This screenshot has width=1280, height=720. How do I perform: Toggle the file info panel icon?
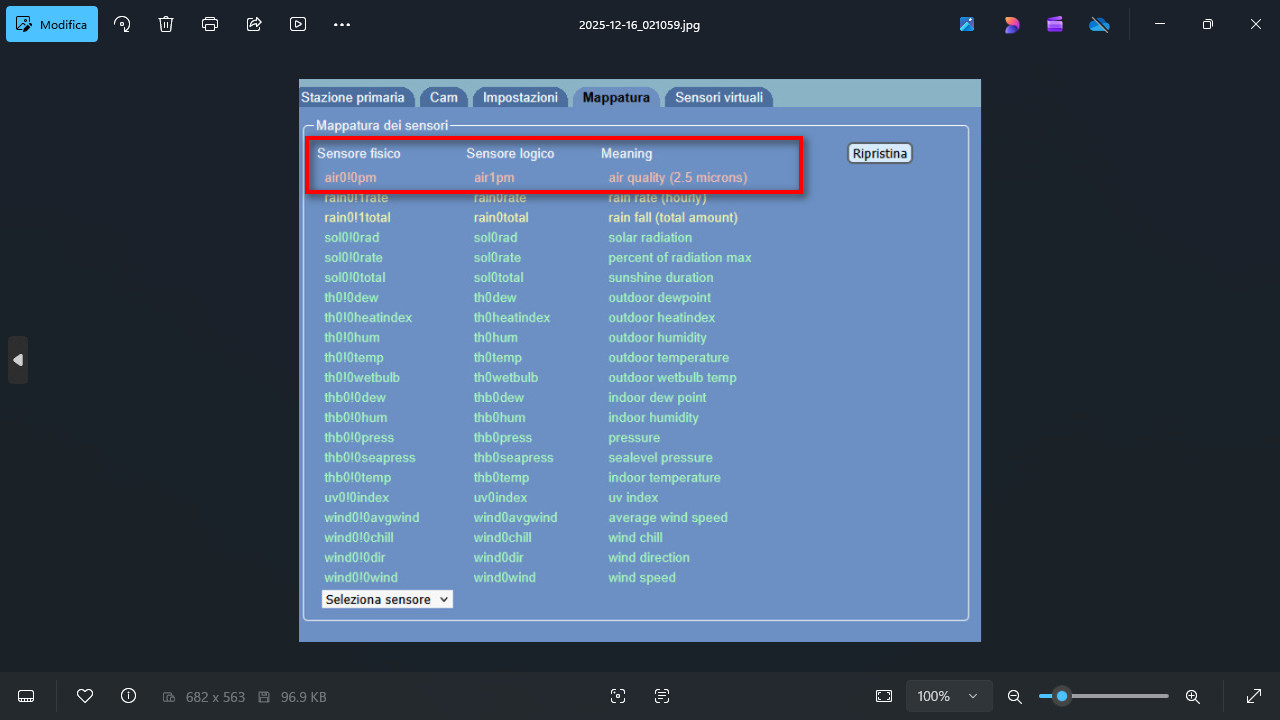(x=128, y=696)
